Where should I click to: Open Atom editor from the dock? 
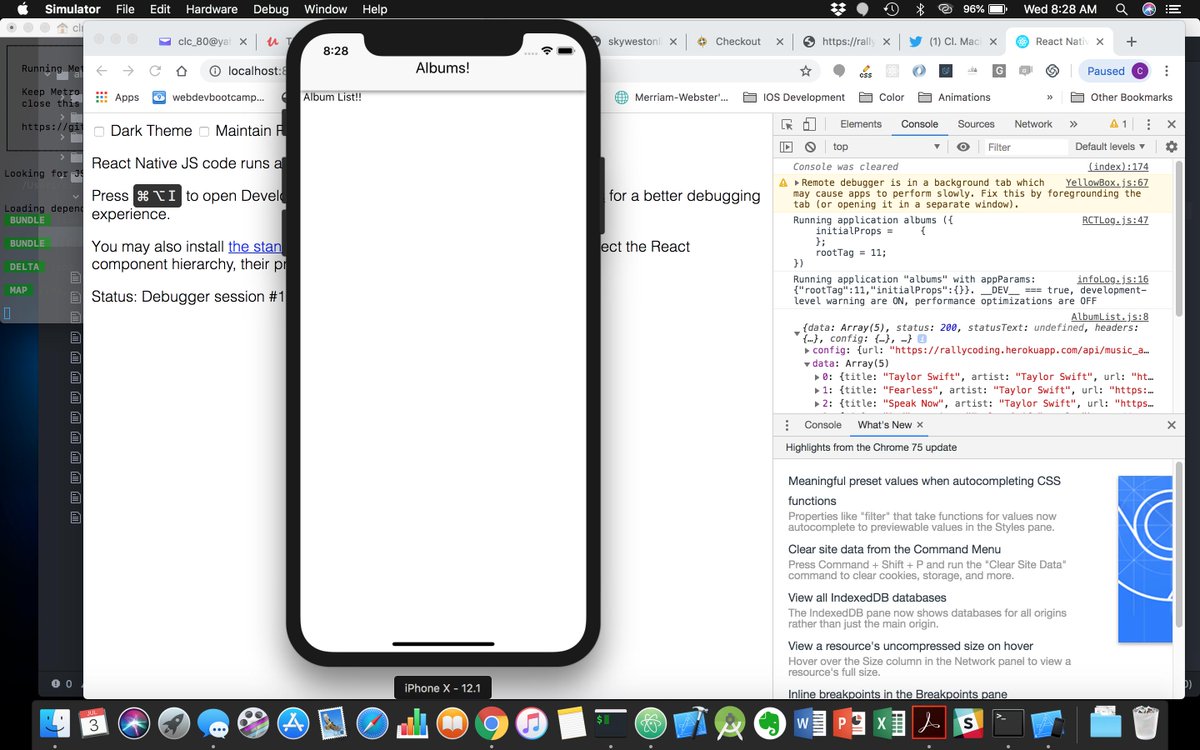(x=651, y=722)
